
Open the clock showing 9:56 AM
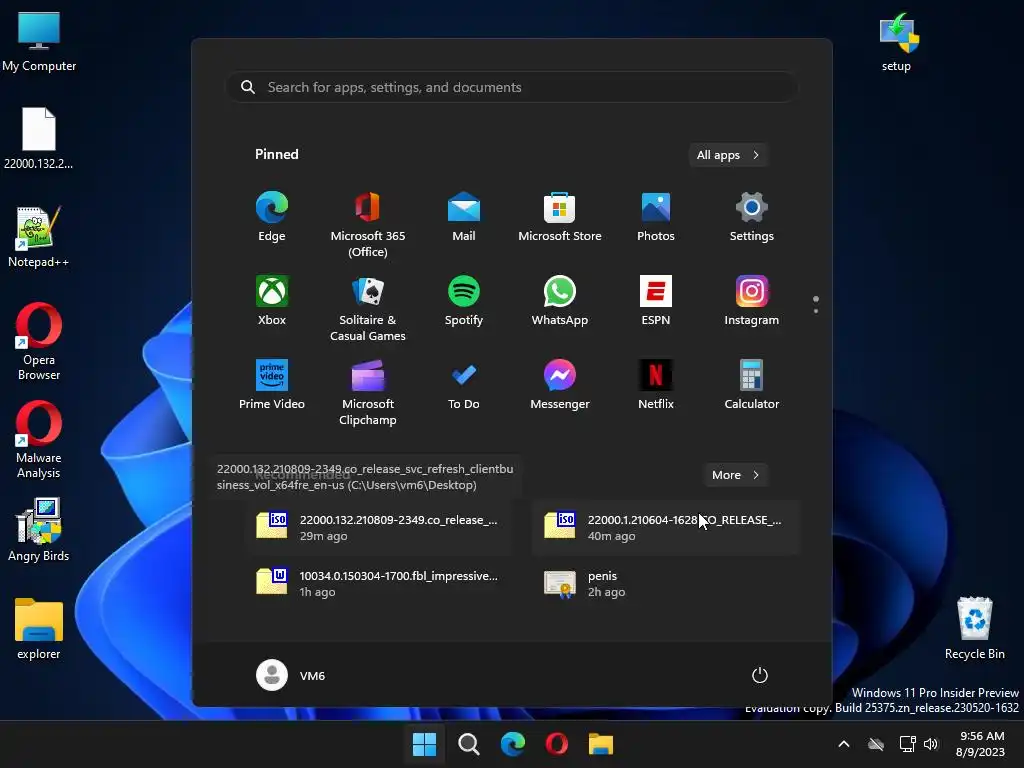click(981, 744)
